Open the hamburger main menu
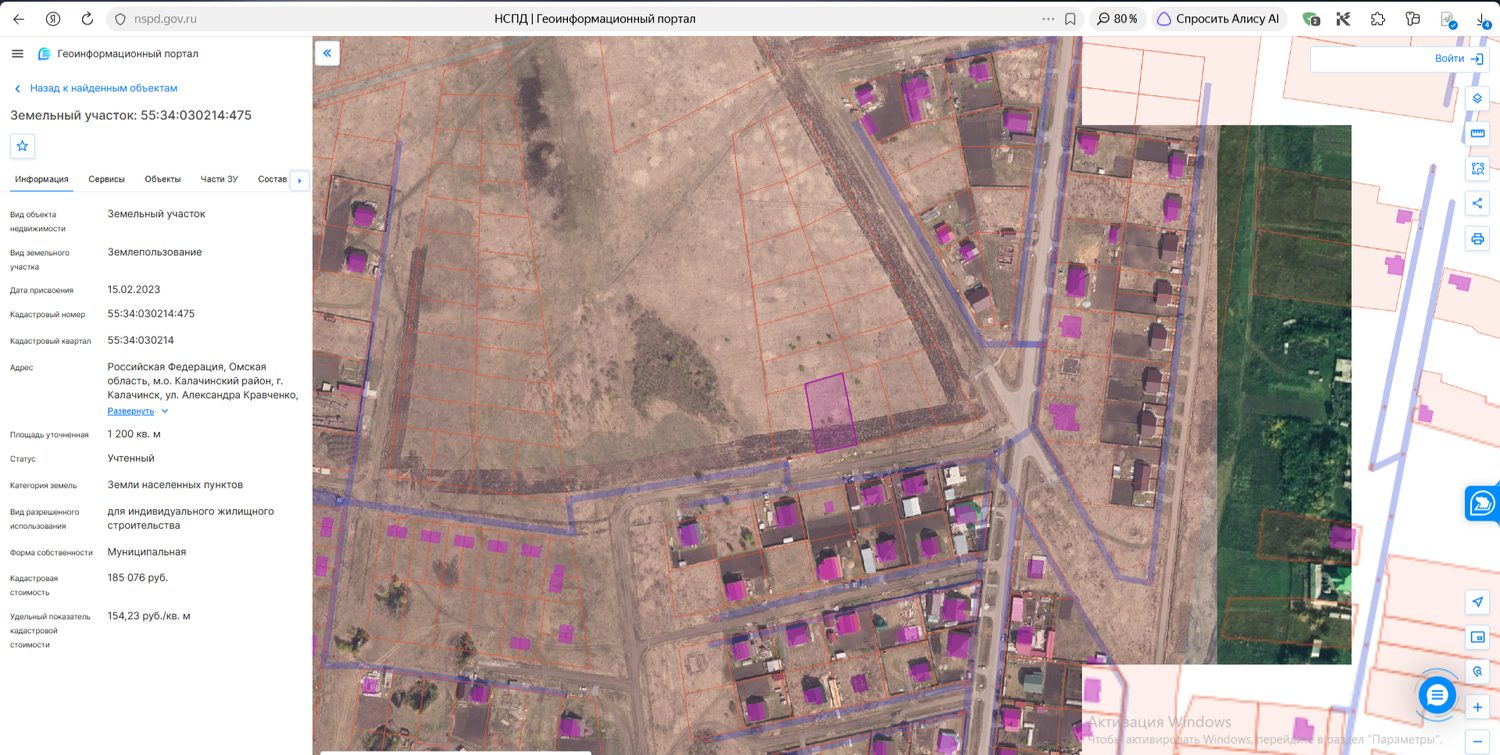Screen dimensions: 1500x755 [x=17, y=54]
